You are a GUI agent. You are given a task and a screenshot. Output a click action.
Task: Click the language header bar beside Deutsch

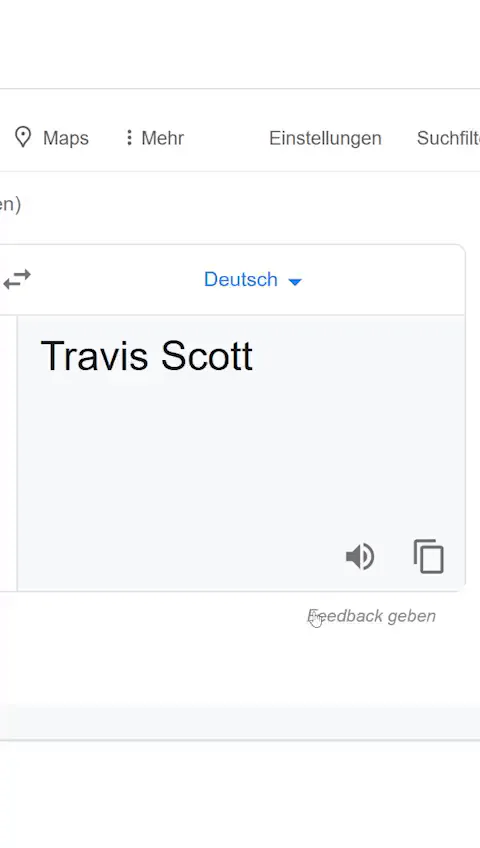point(378,280)
